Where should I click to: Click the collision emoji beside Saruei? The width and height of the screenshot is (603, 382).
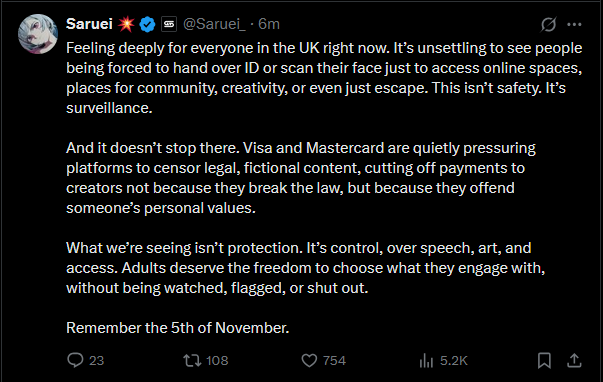[126, 24]
